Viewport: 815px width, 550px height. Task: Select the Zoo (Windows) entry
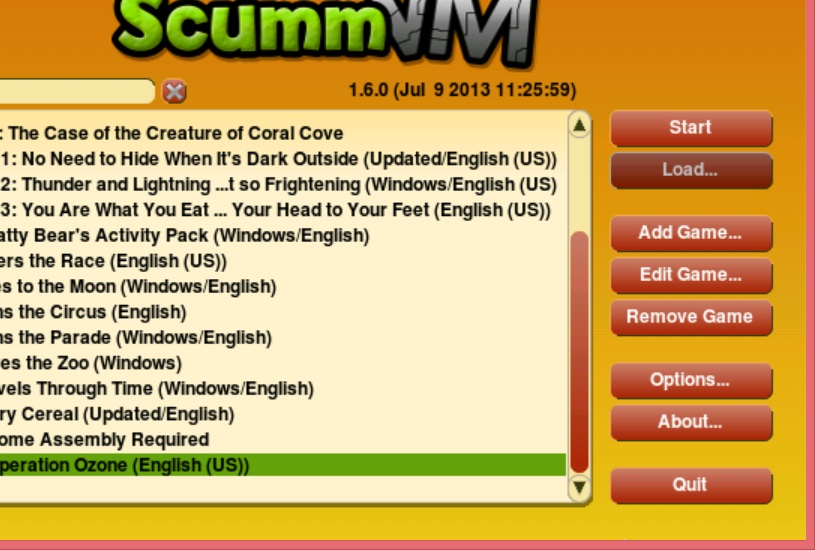click(x=283, y=362)
